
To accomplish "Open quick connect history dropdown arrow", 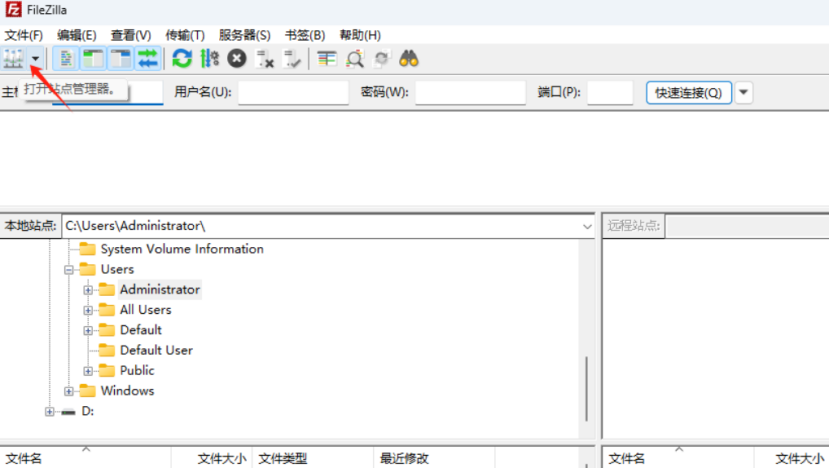I will tap(743, 93).
